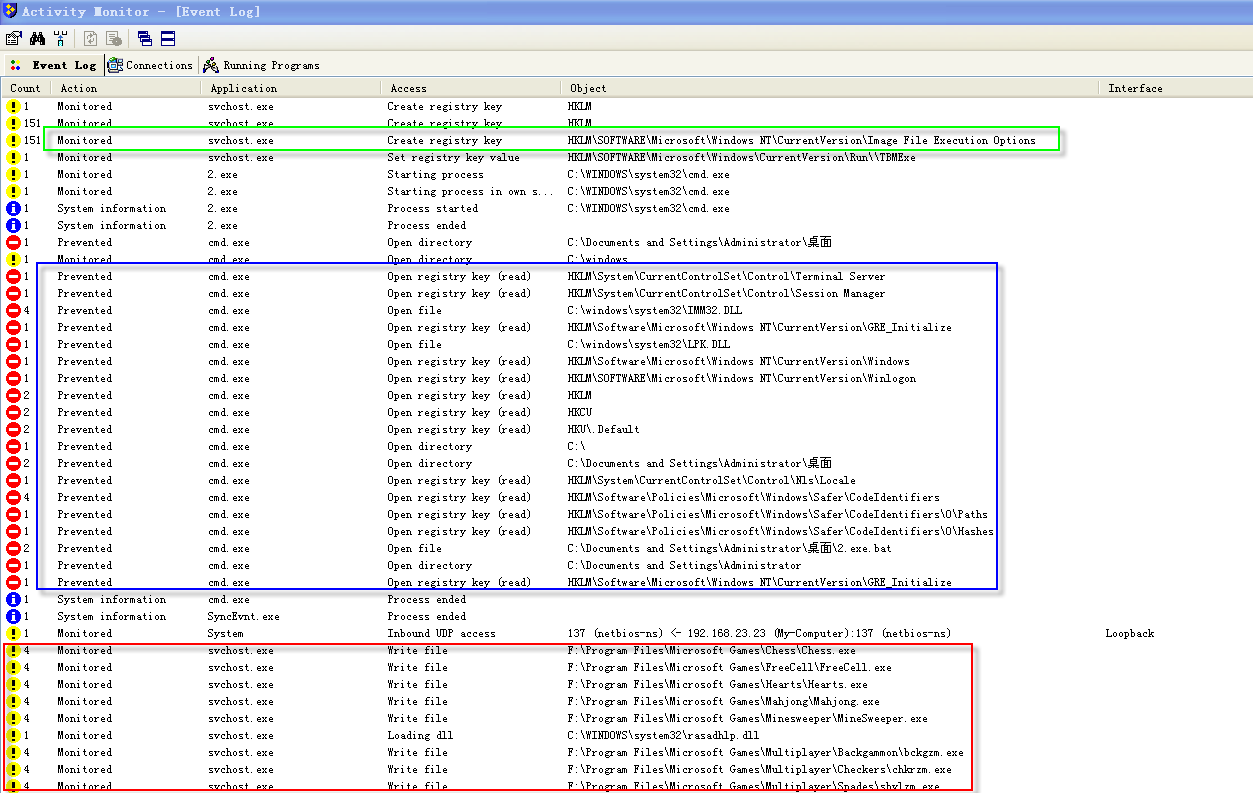Select the SyncEvnt.exe process ended row
This screenshot has height=793, width=1253.
[243, 617]
